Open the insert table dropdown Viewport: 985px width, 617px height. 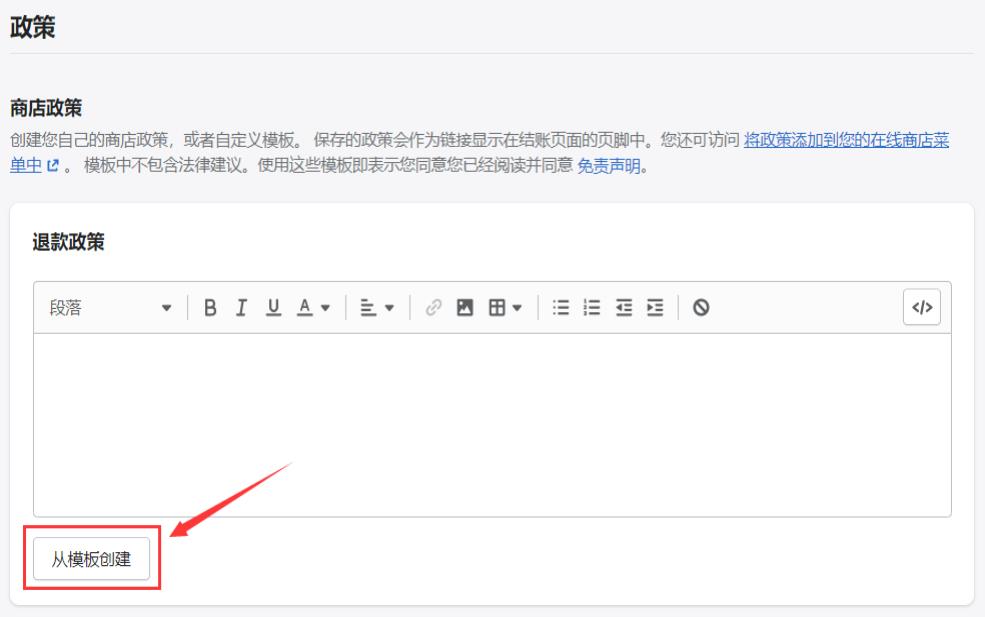point(505,308)
